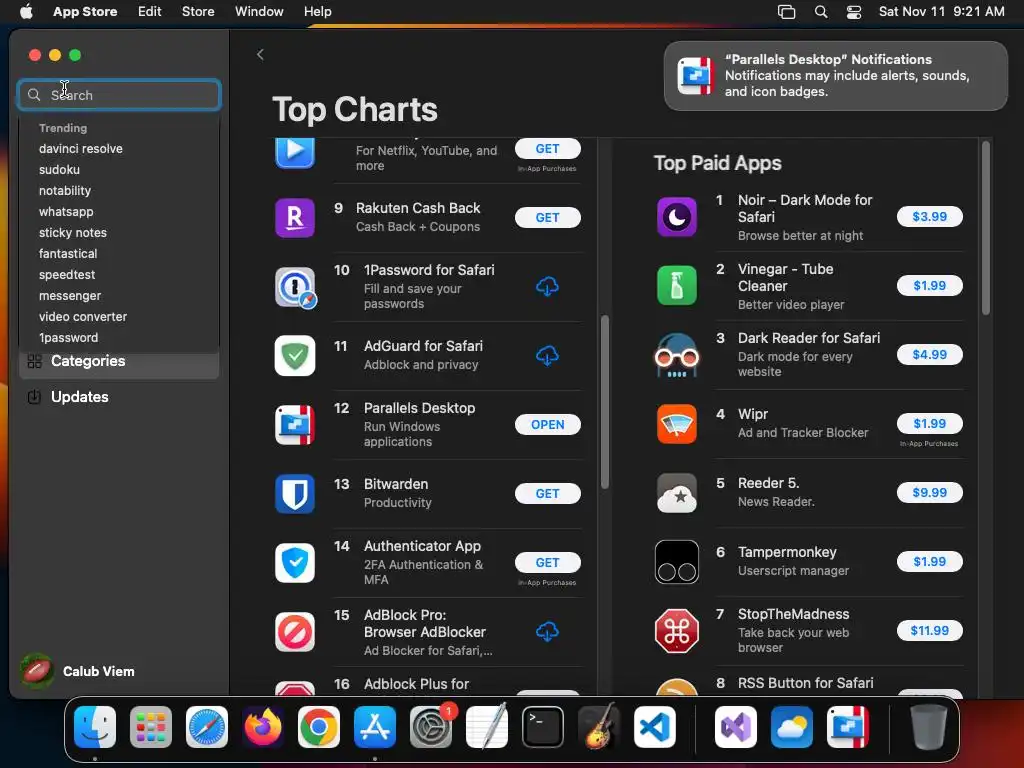The width and height of the screenshot is (1024, 768).
Task: Open the AdGuard for Safari app icon
Action: tap(295, 355)
